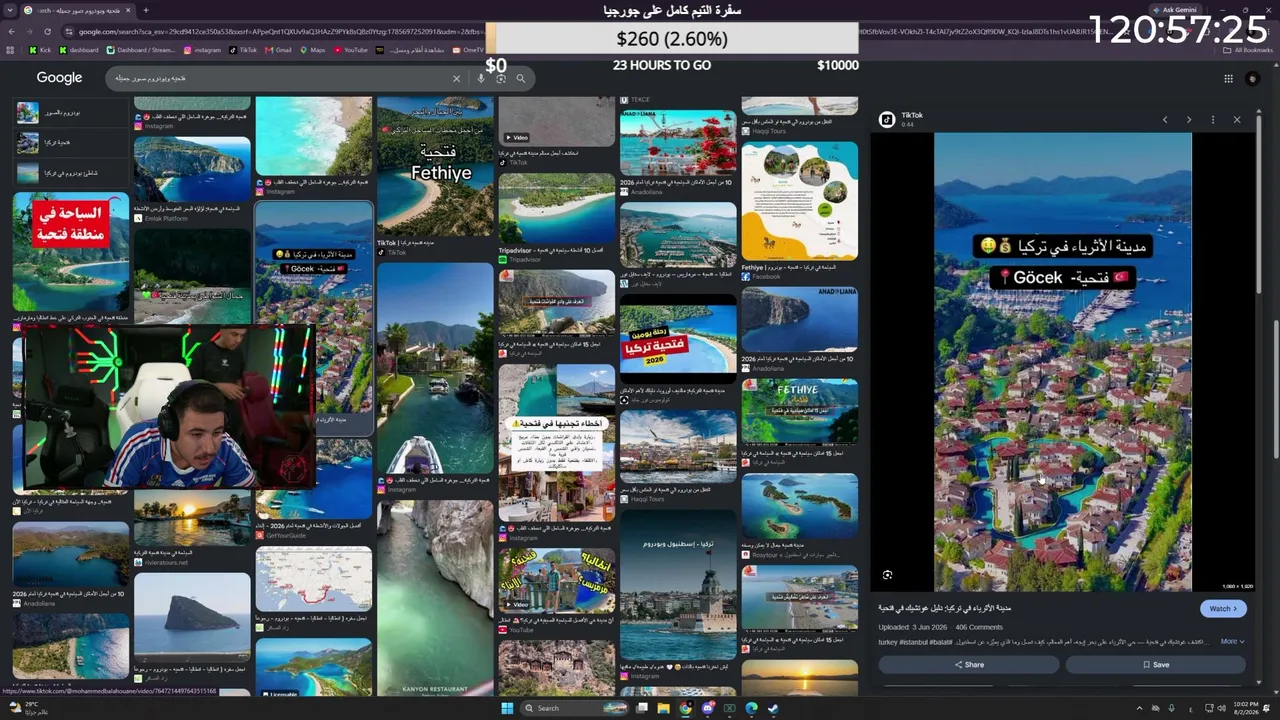Close the image preview panel
The image size is (1280, 720).
coord(1237,120)
